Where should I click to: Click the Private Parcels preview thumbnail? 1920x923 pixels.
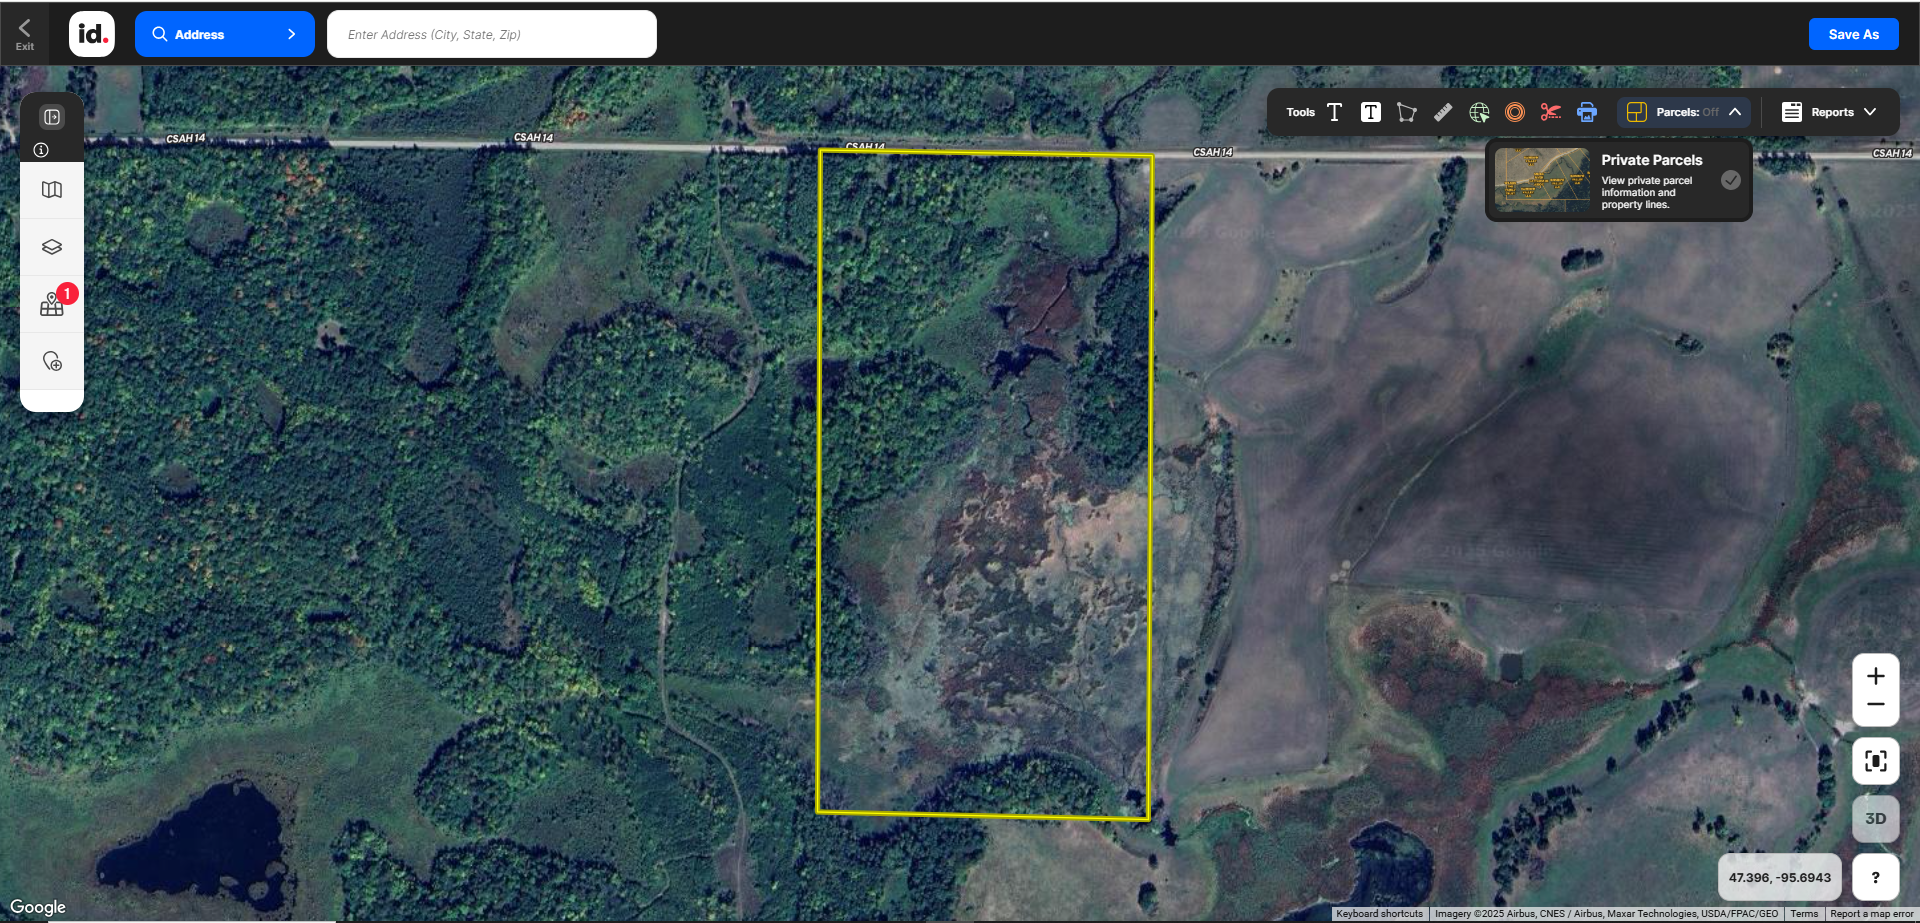pyautogui.click(x=1541, y=180)
